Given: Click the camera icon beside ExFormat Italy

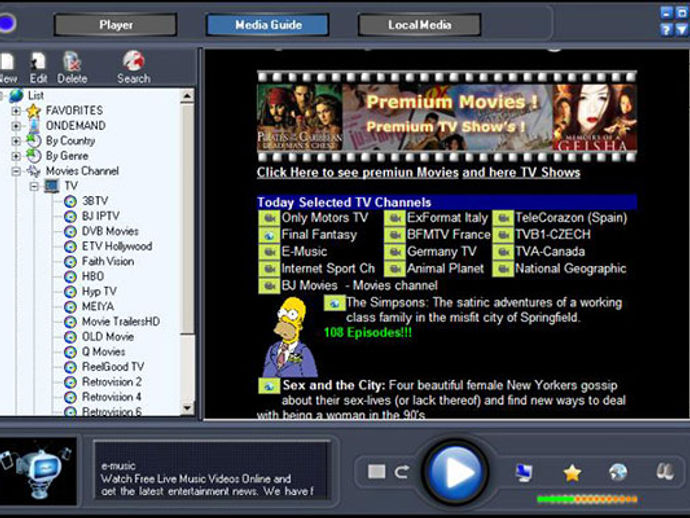Looking at the screenshot, I should (x=394, y=218).
